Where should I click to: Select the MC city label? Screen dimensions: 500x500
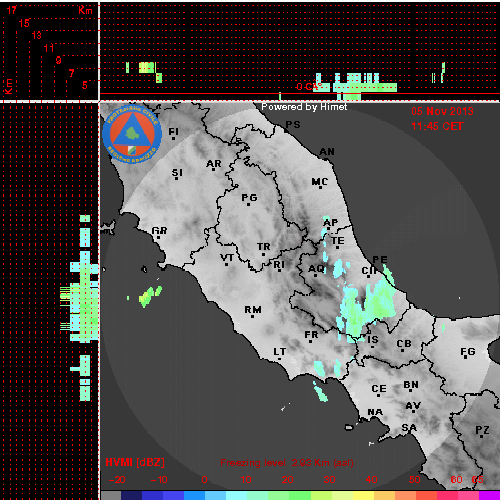pyautogui.click(x=320, y=182)
